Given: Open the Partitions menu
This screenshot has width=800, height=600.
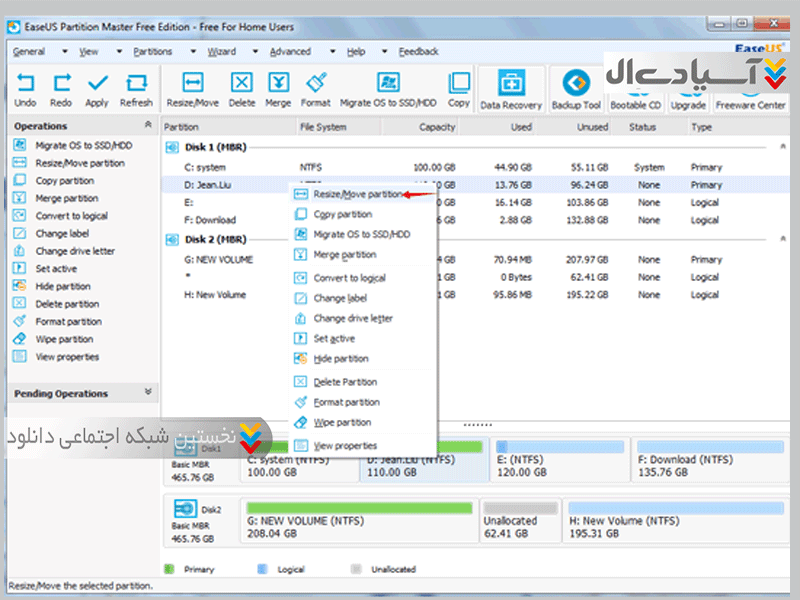Looking at the screenshot, I should tap(152, 51).
